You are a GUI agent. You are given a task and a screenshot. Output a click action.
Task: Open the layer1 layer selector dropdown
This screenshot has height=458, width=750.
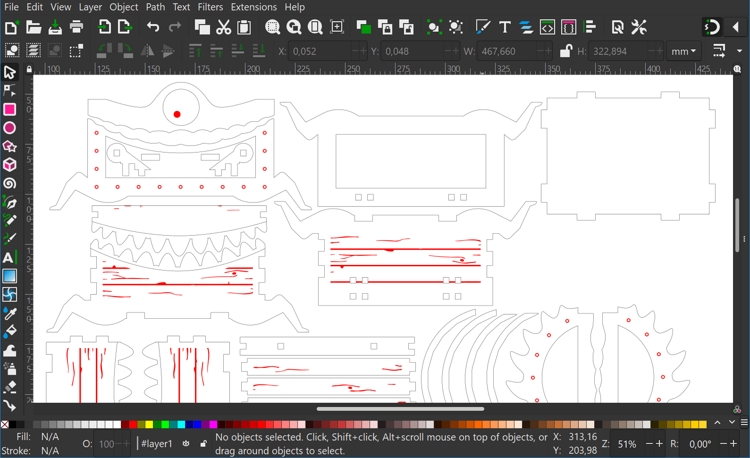click(x=157, y=444)
